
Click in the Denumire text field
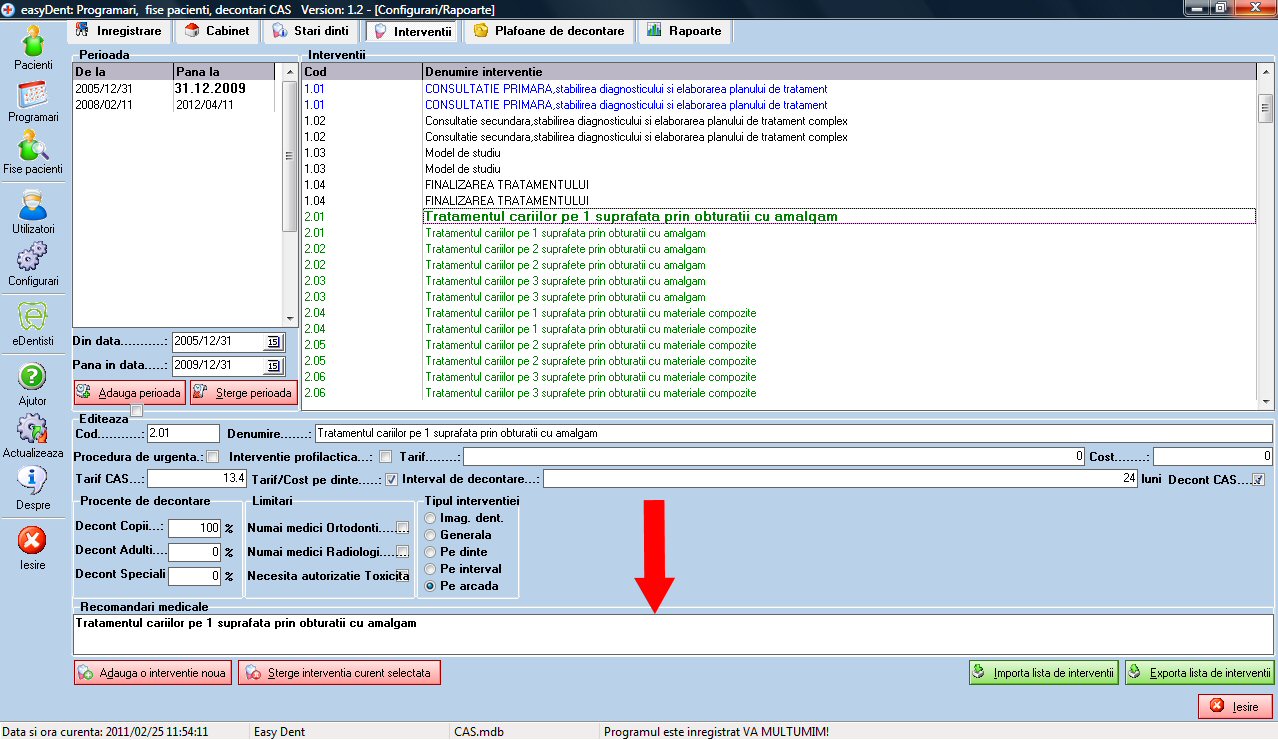pos(792,434)
